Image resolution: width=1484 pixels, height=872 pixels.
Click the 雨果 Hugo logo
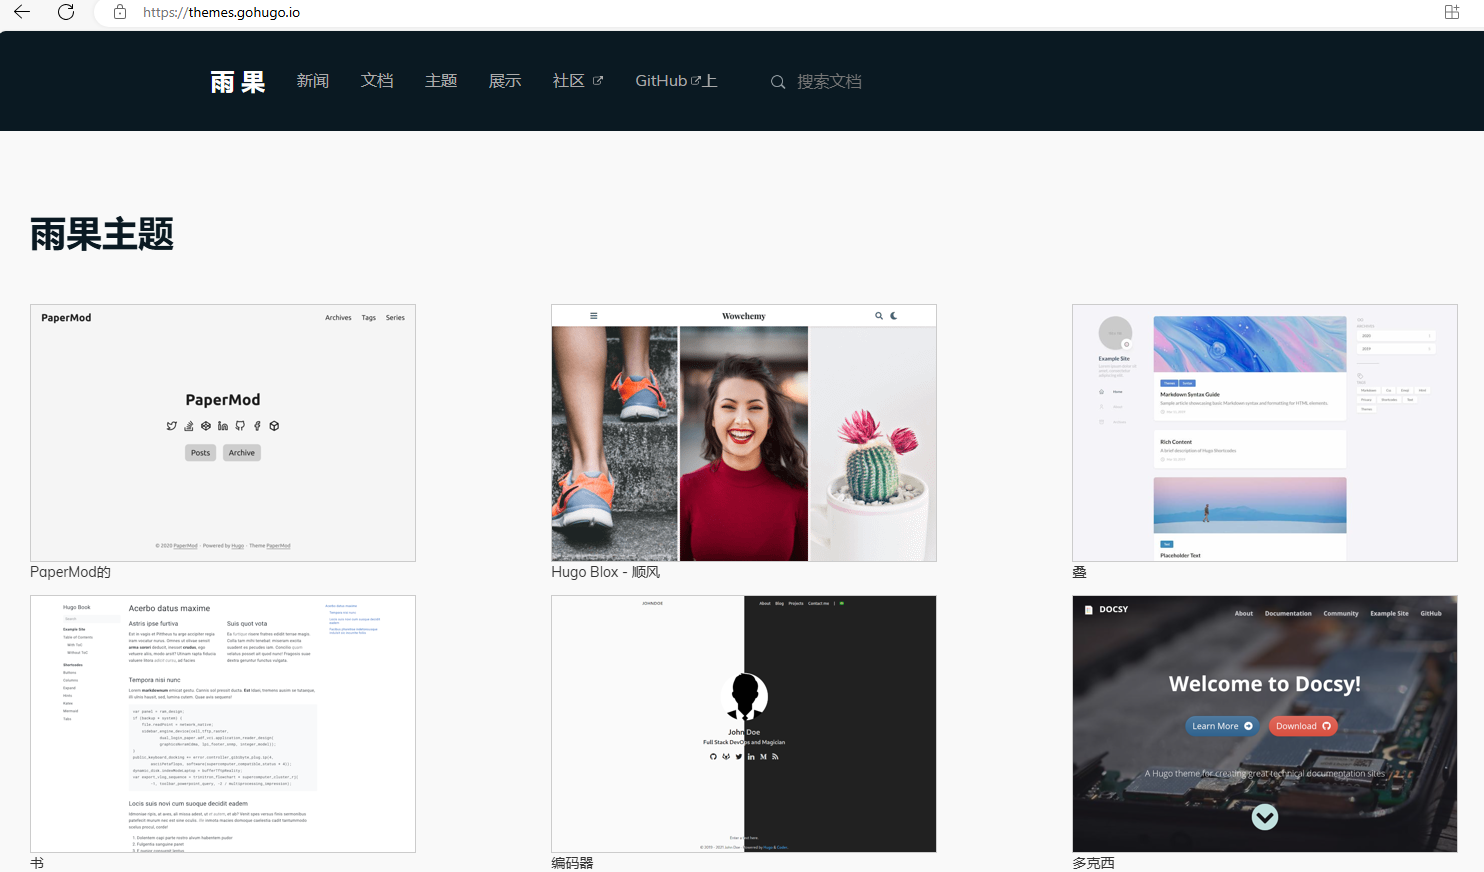(238, 82)
